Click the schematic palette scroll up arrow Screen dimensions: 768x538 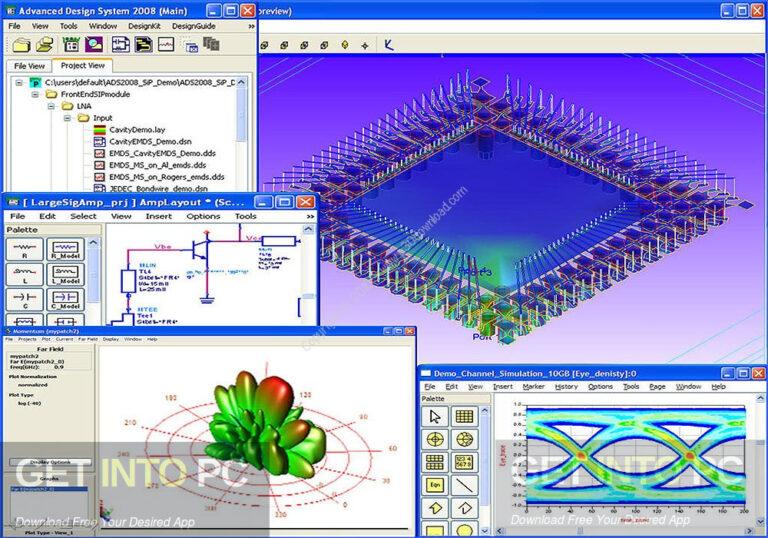94,243
